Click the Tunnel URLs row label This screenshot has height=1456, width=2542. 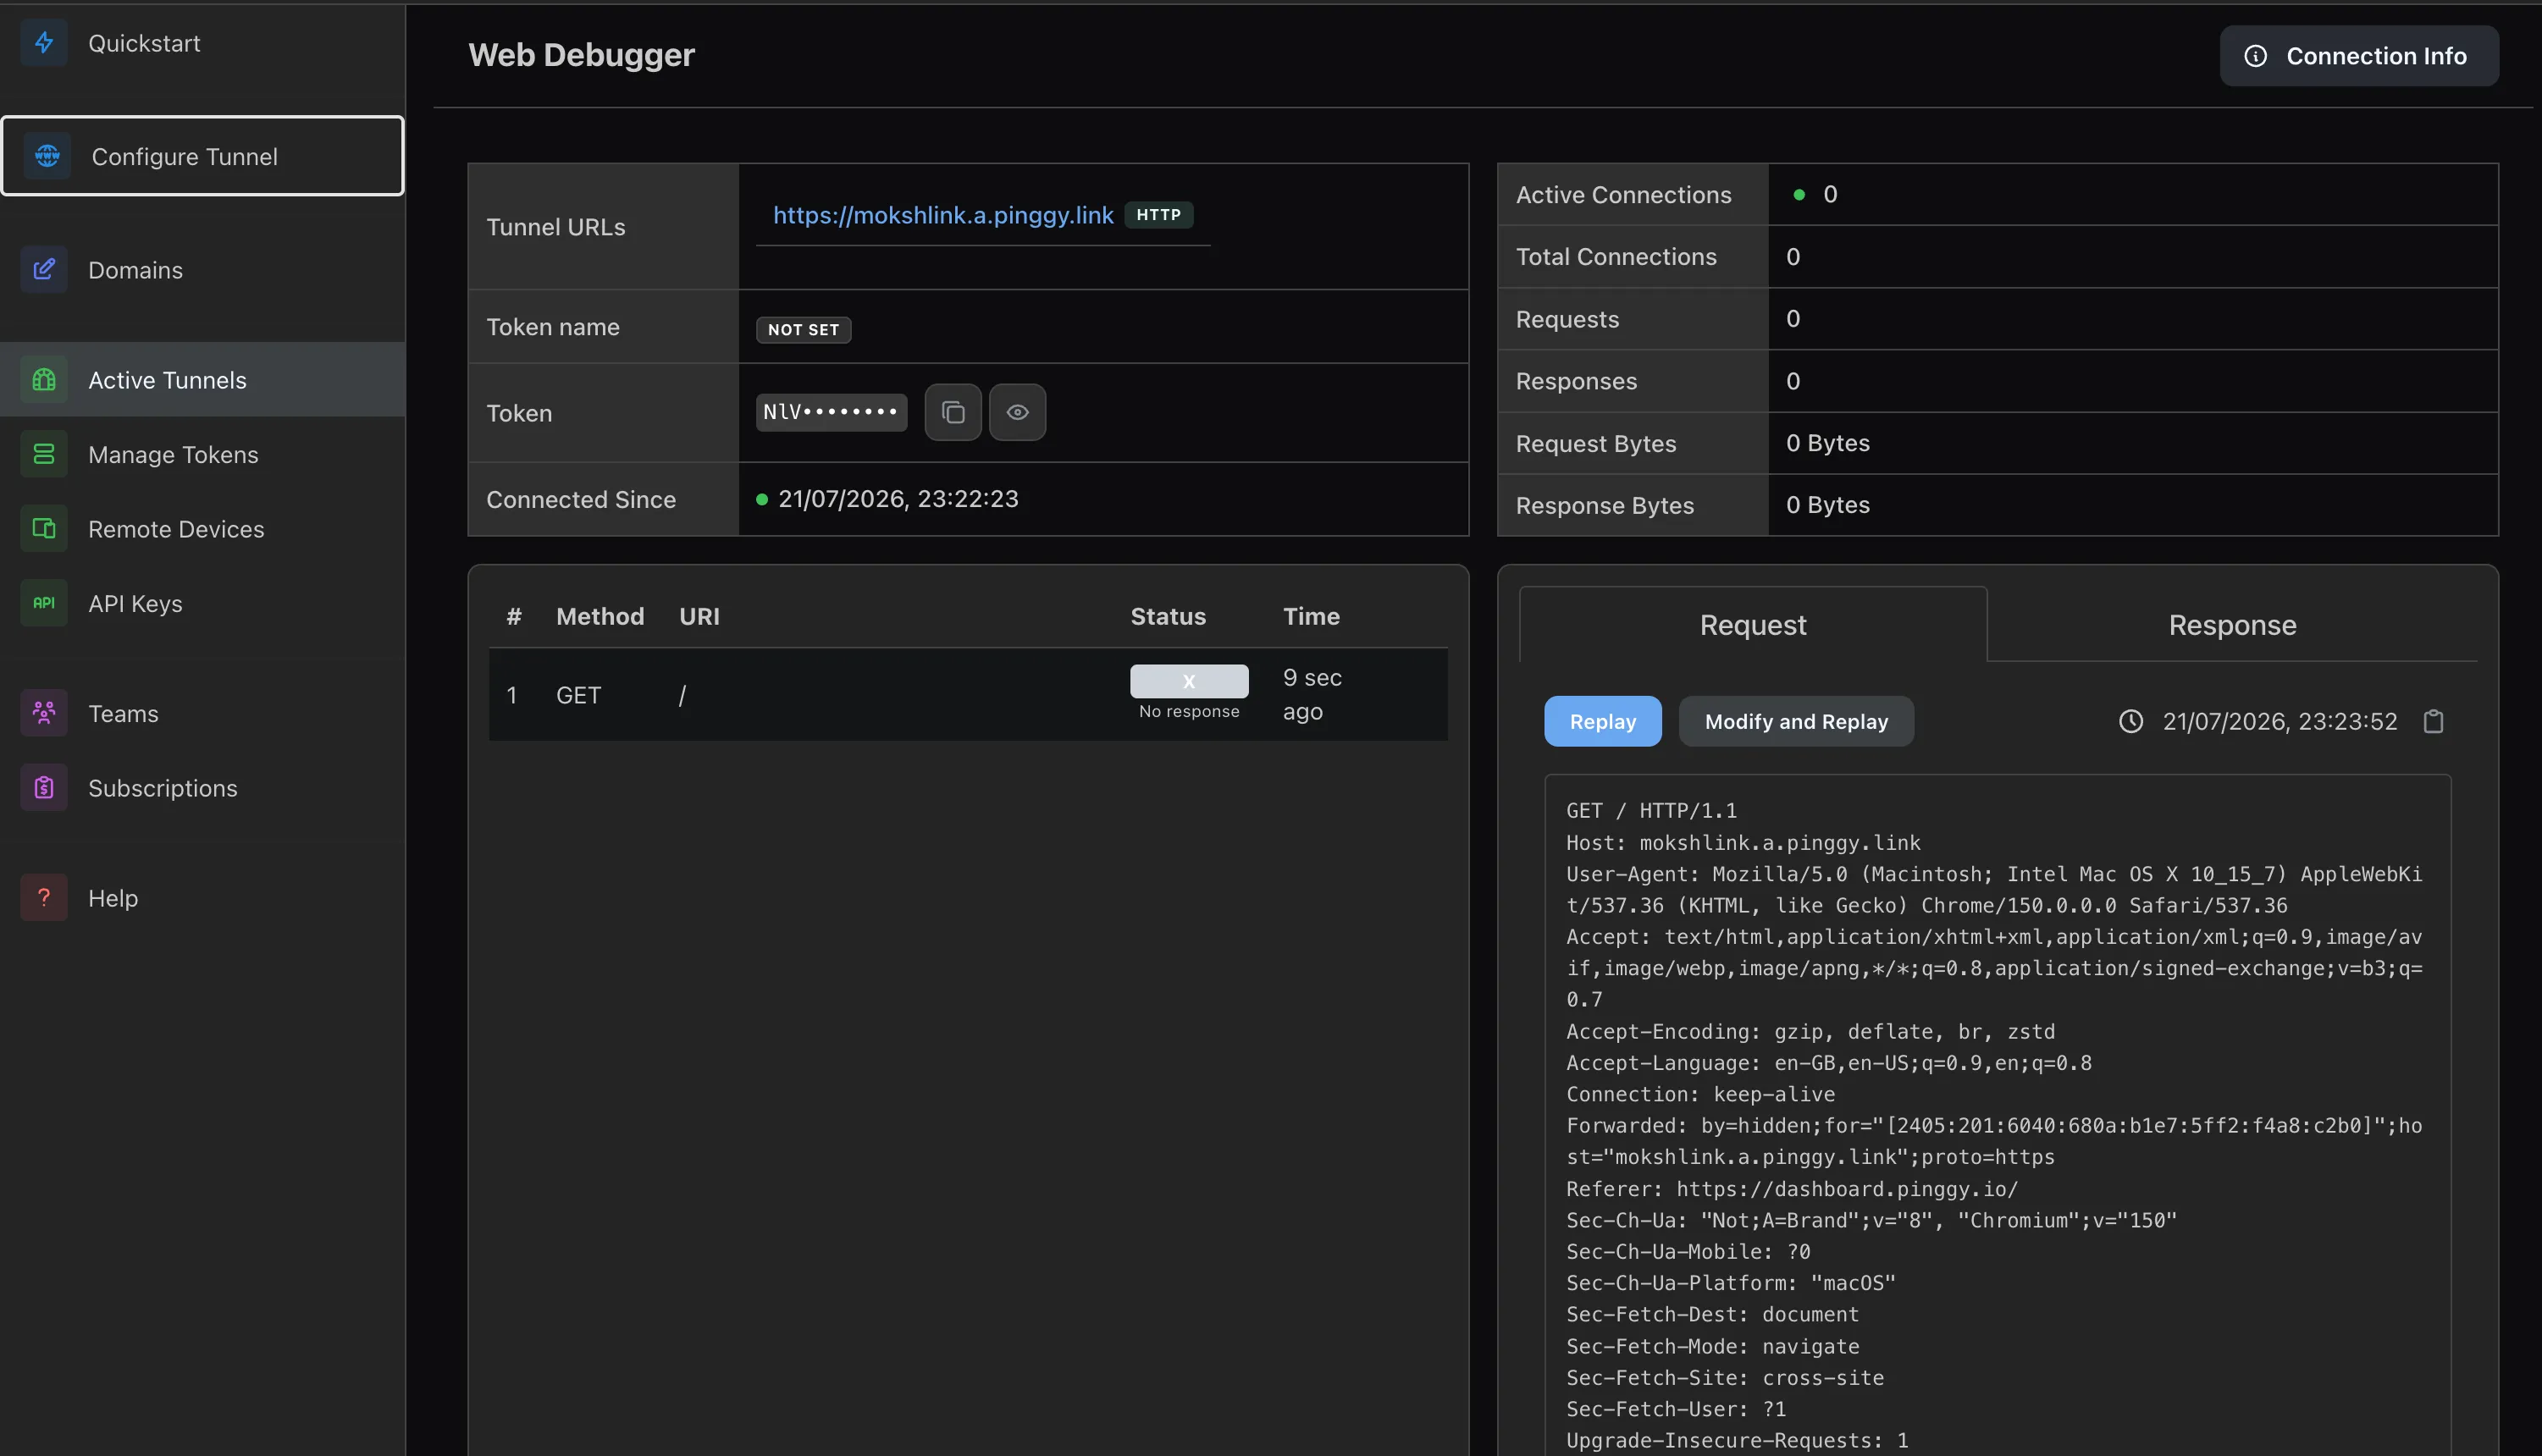[556, 227]
